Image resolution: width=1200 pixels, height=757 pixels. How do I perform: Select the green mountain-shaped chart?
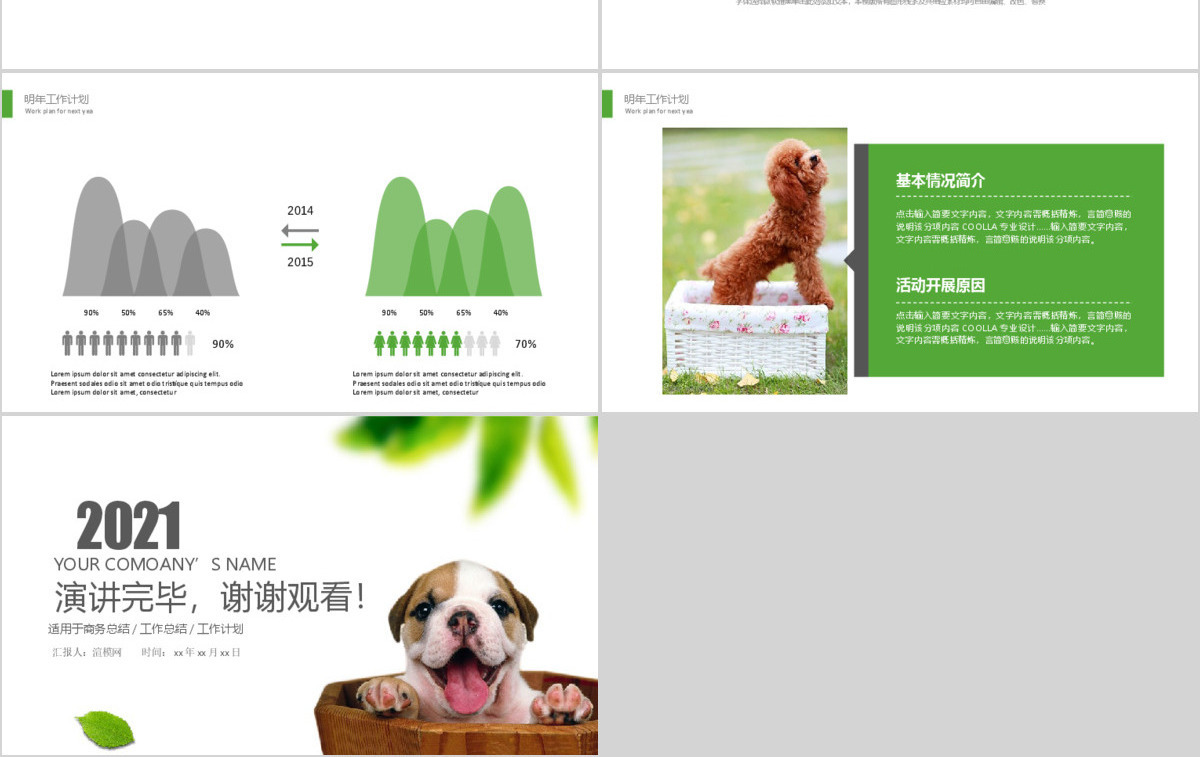(x=453, y=237)
